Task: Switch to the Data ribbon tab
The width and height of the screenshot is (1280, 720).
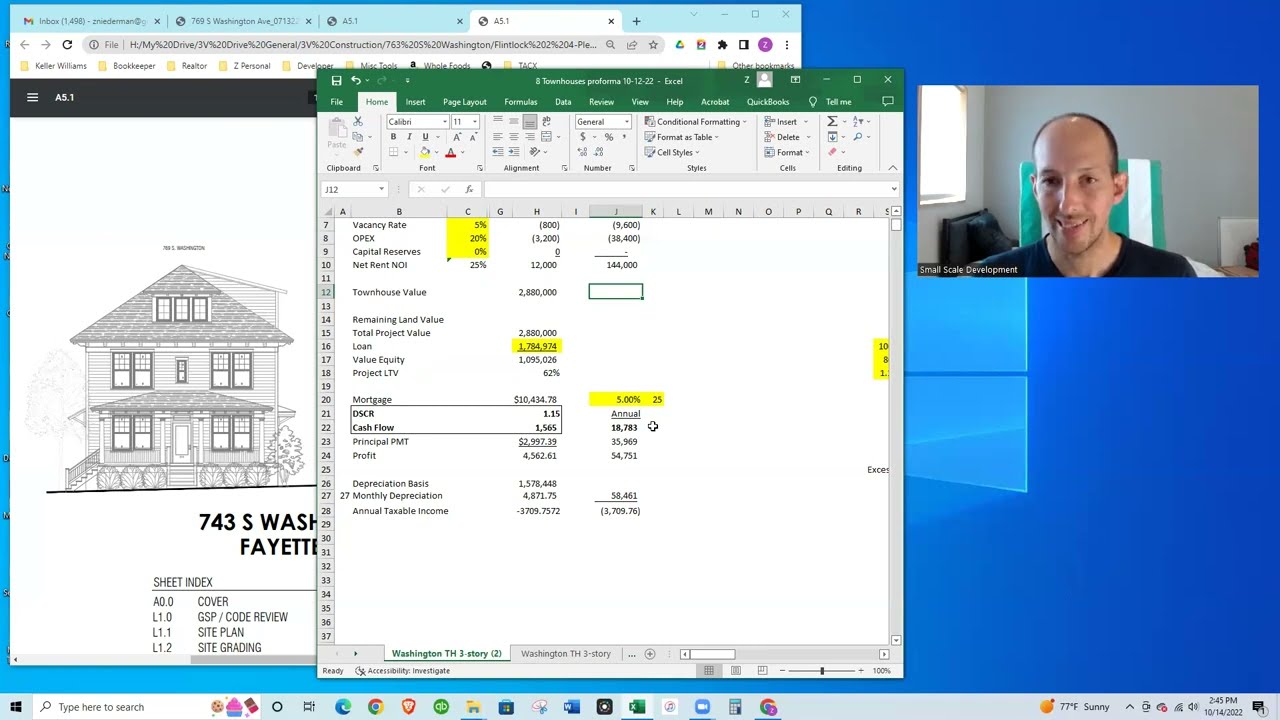Action: point(563,102)
